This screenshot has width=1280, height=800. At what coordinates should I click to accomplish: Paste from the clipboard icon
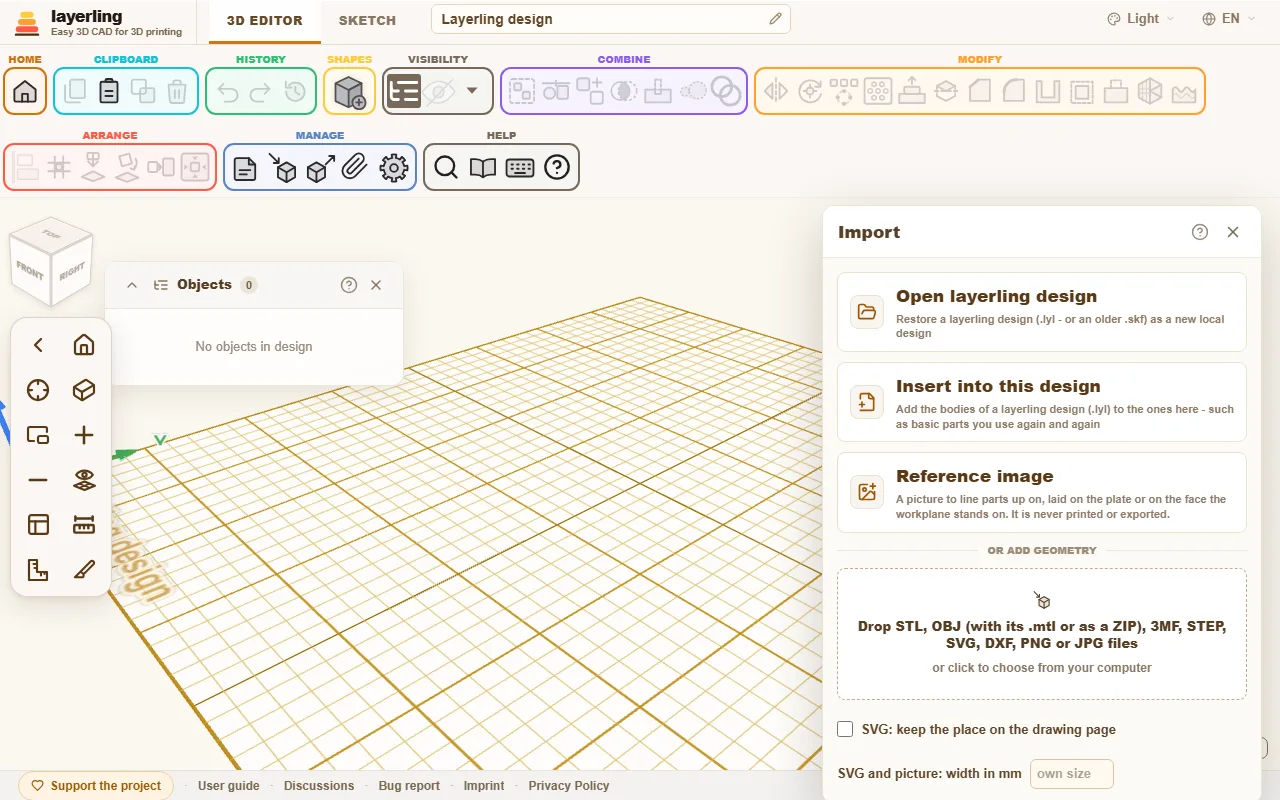[109, 91]
